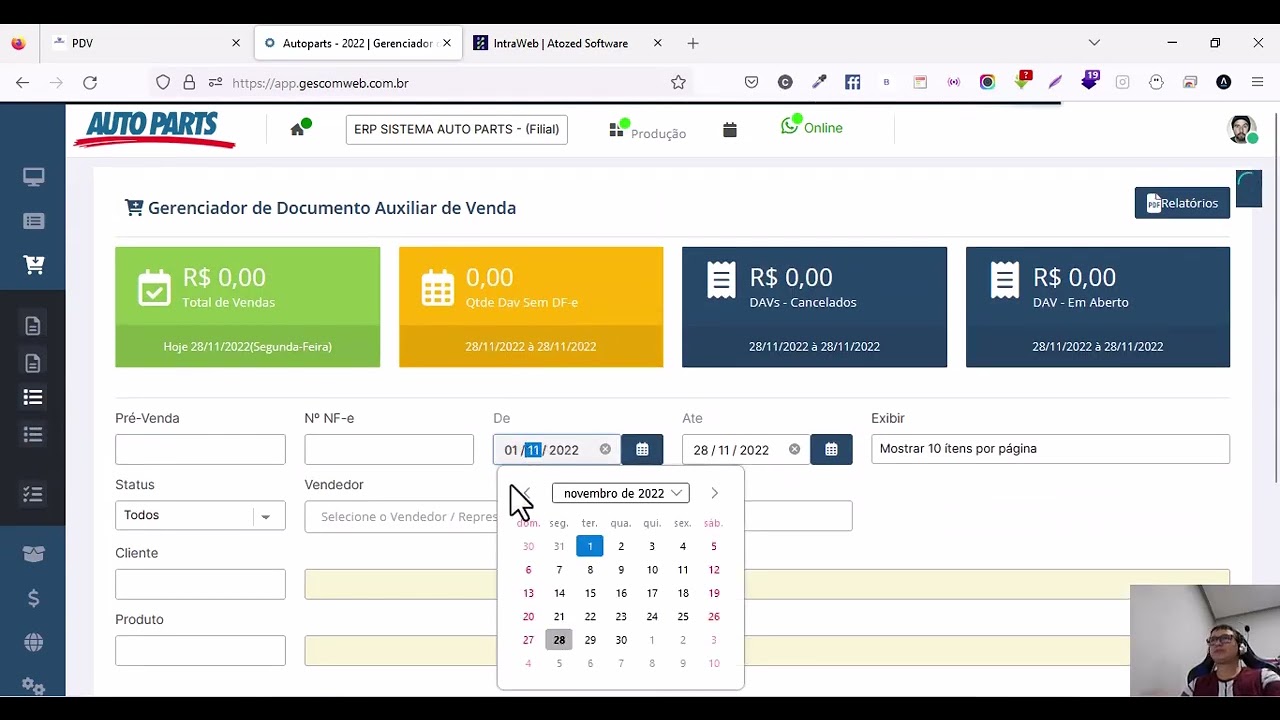The width and height of the screenshot is (1280, 720).
Task: Click the Nº NF-e input field
Action: (389, 450)
